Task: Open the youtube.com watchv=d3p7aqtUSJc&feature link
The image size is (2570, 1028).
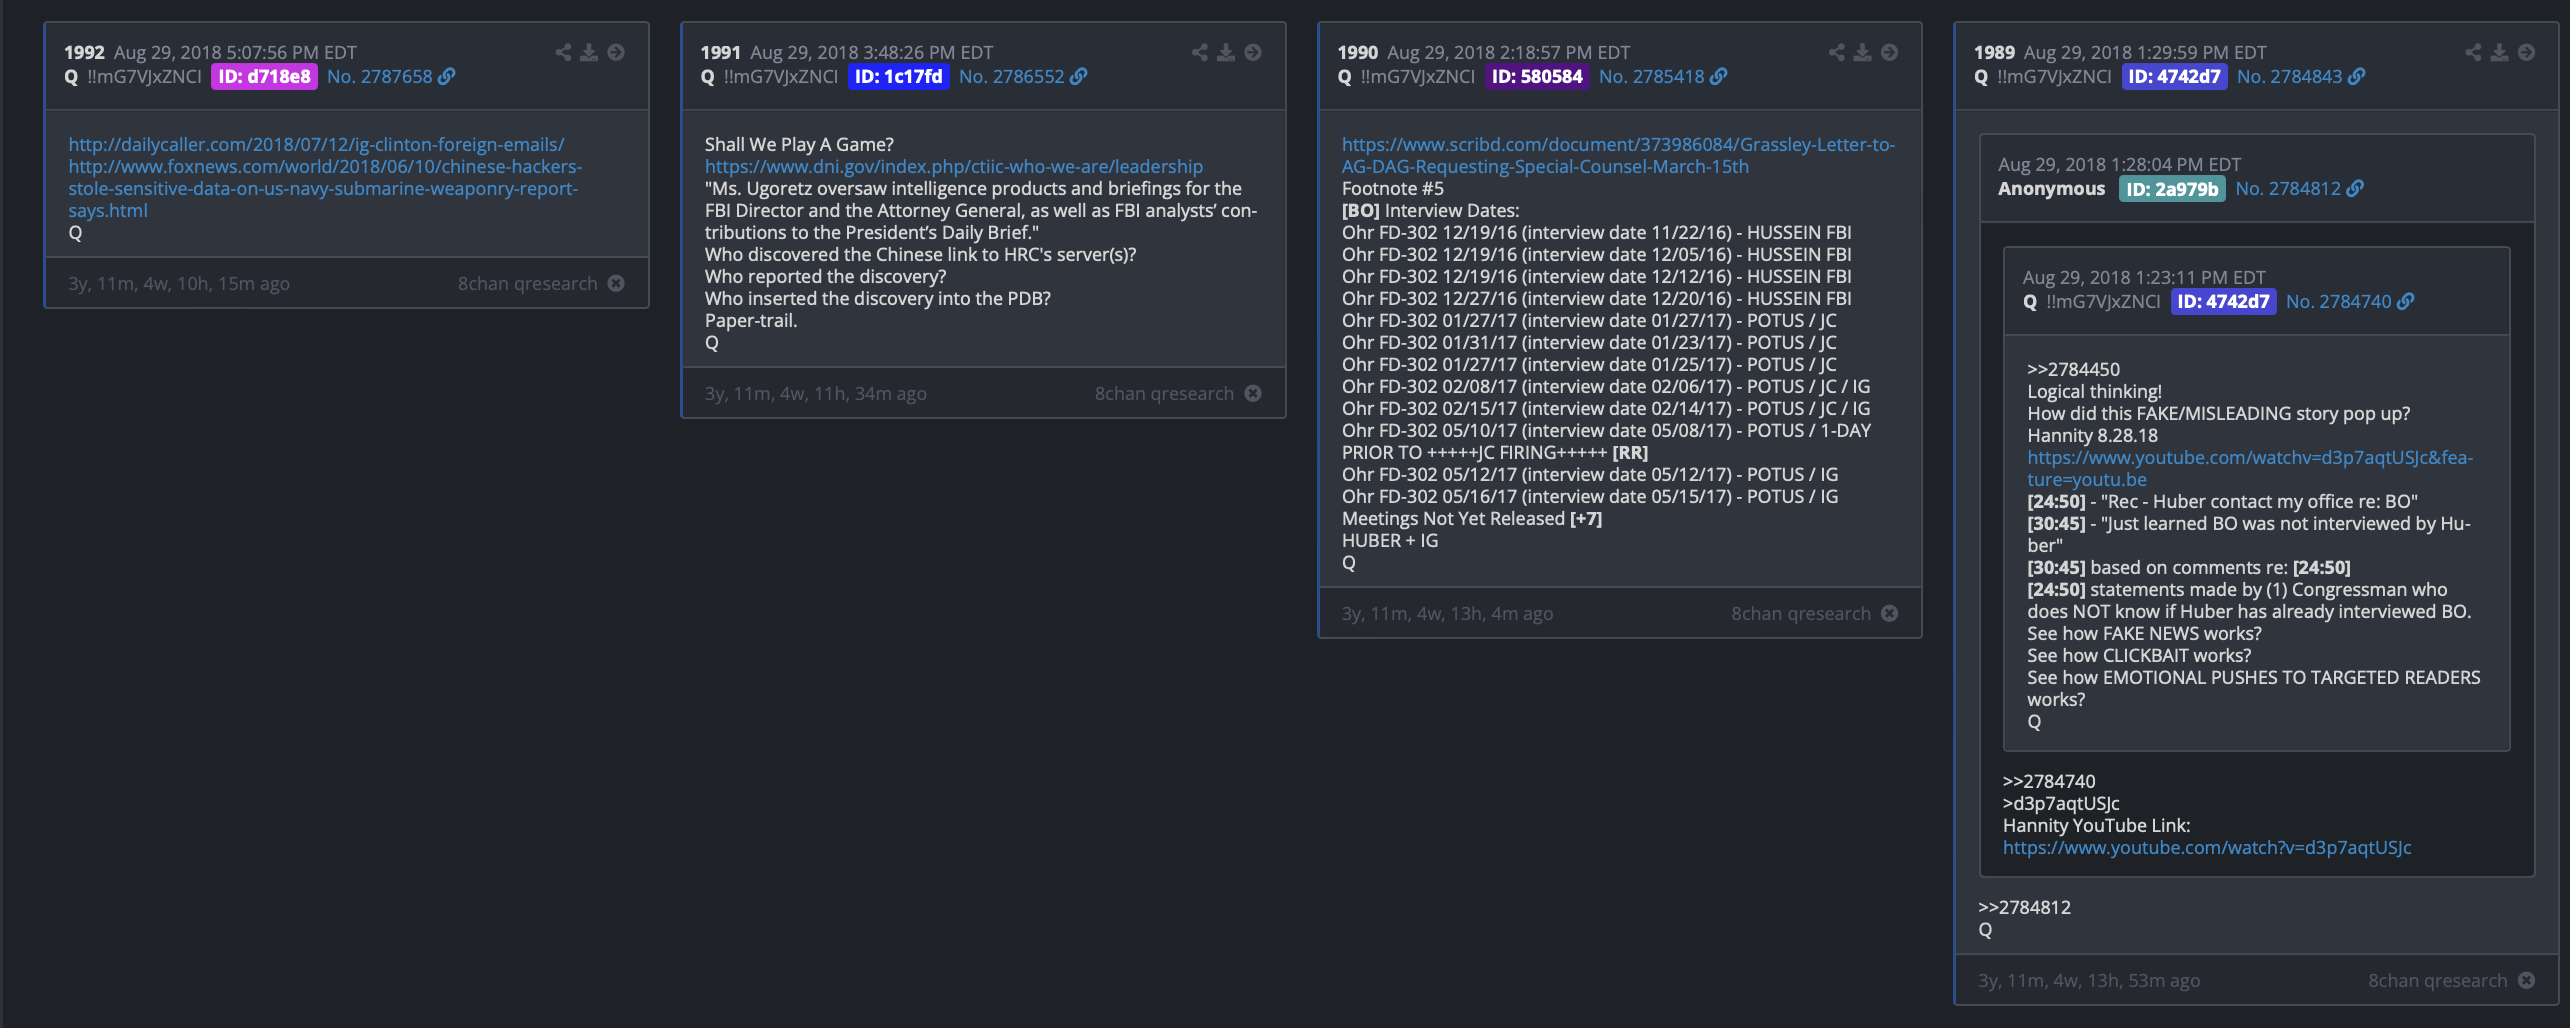Action: [2250, 468]
